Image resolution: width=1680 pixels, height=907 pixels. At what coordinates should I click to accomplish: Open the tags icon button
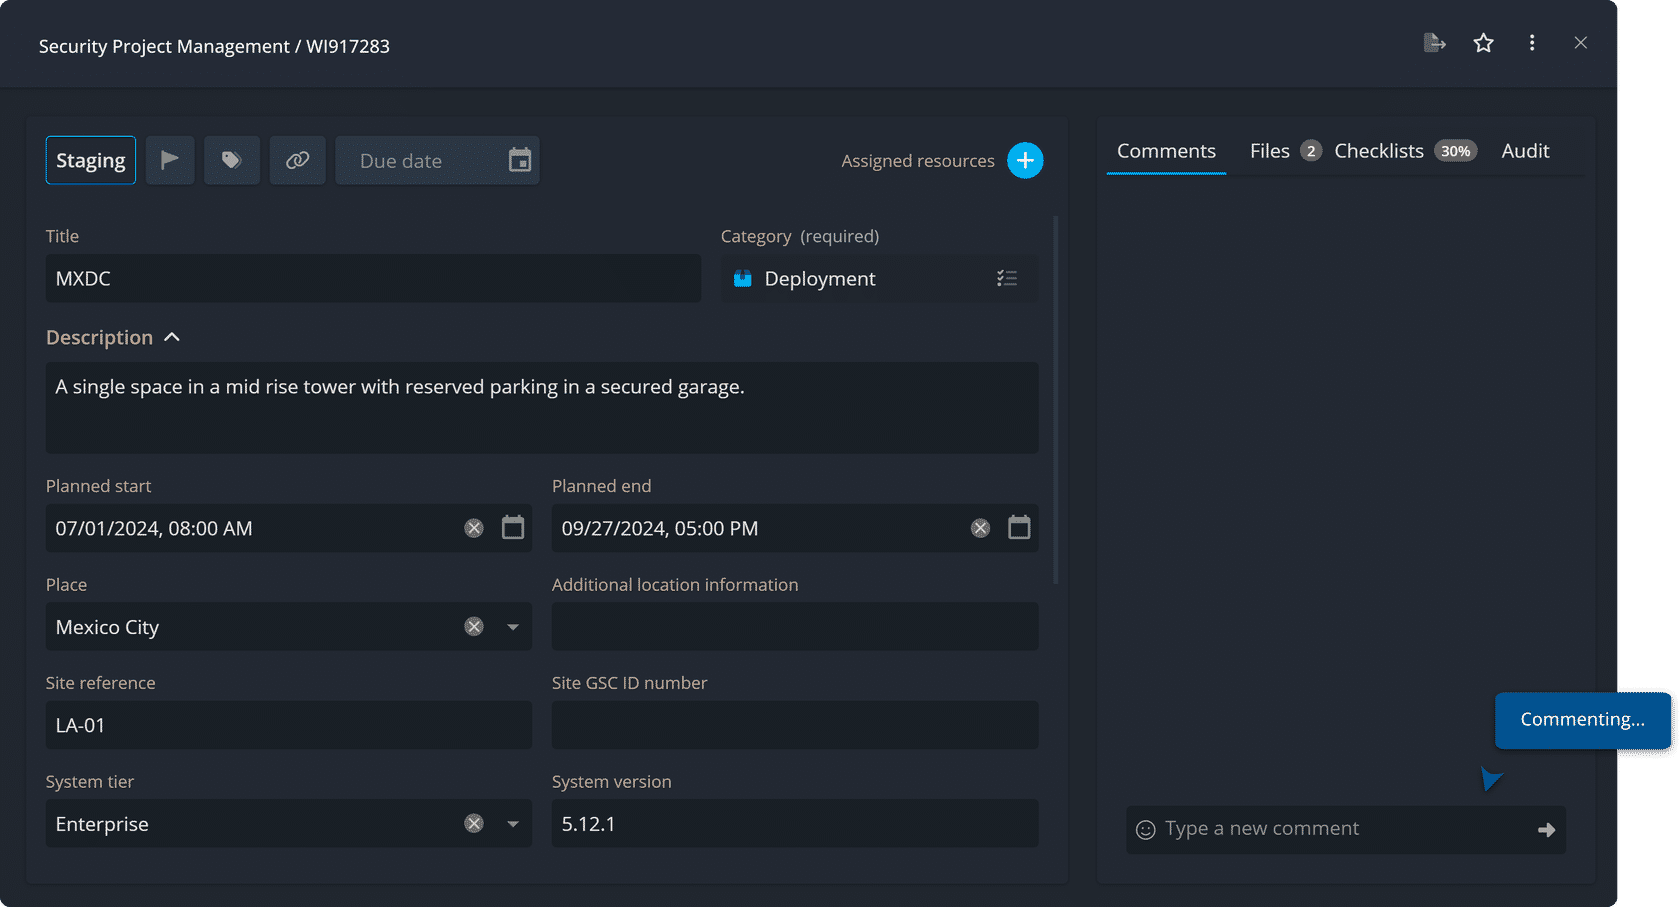[x=231, y=160]
